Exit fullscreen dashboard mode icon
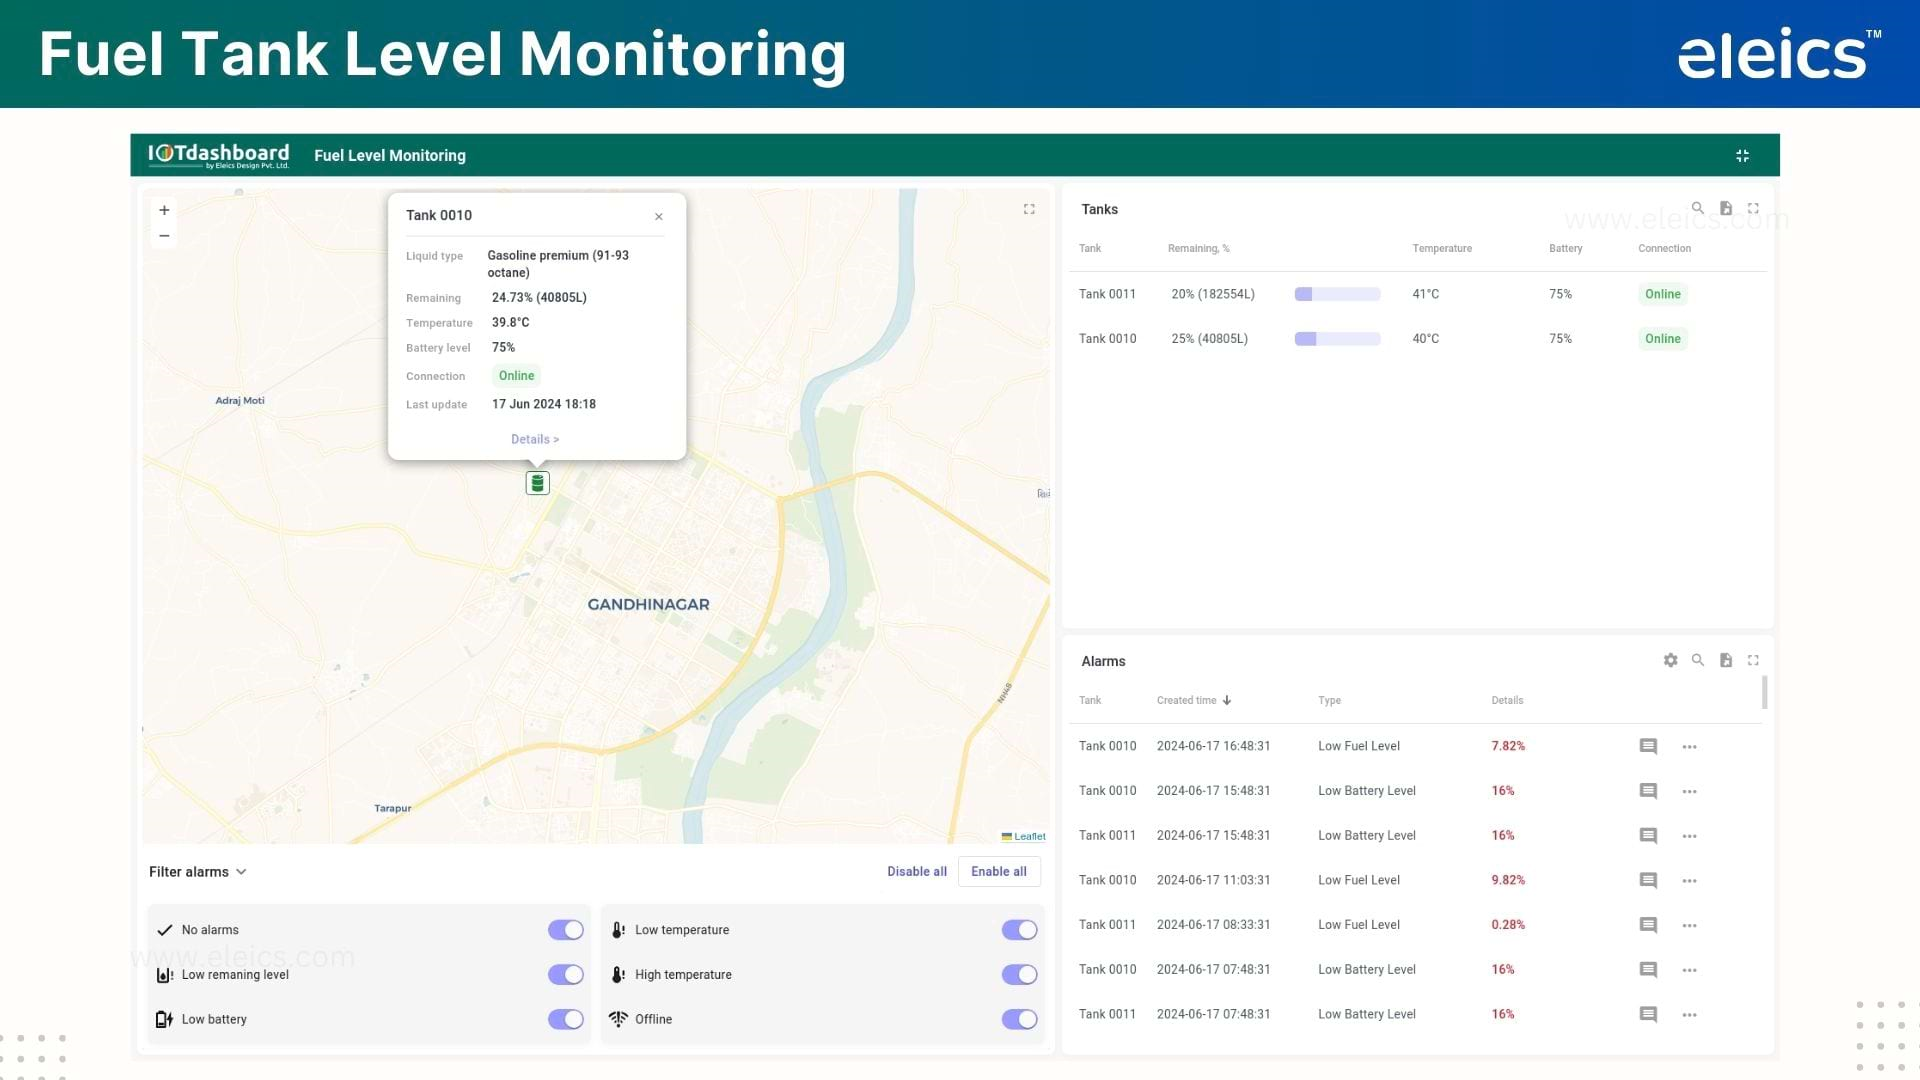 pyautogui.click(x=1742, y=156)
